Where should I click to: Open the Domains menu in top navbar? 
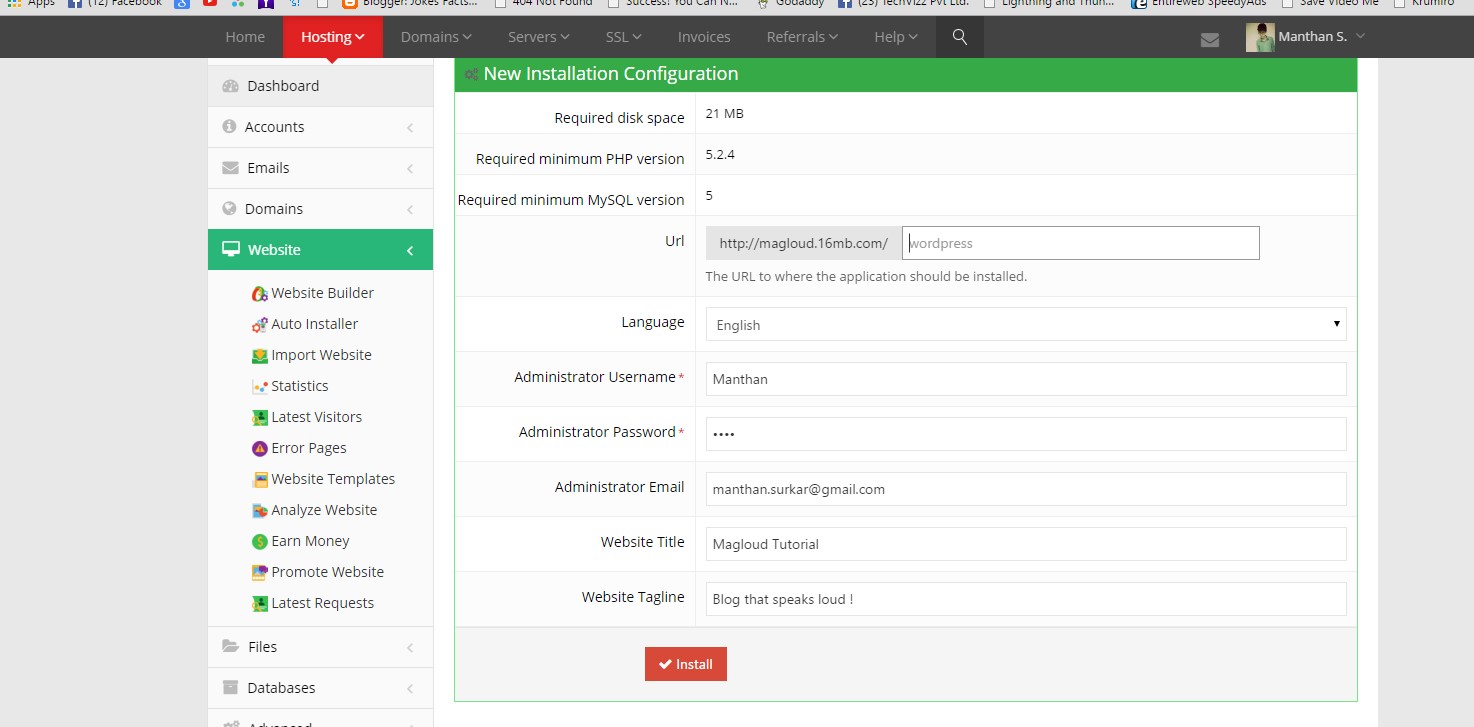coord(436,37)
